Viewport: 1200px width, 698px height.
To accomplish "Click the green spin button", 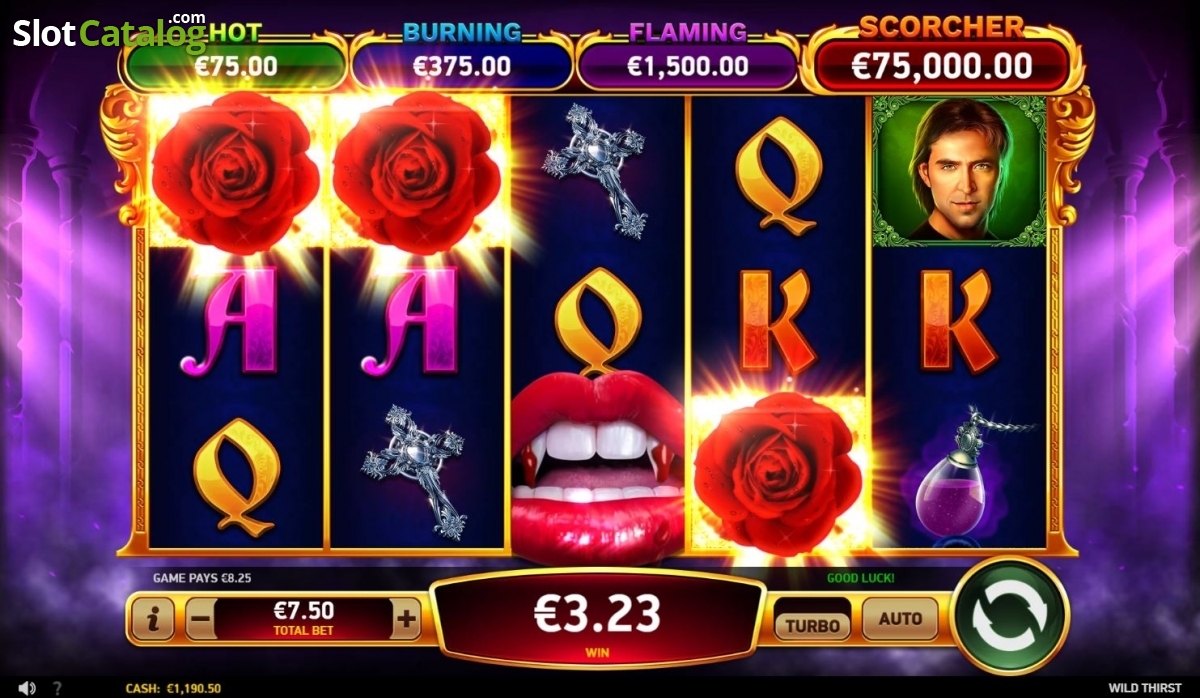I will click(x=1010, y=618).
